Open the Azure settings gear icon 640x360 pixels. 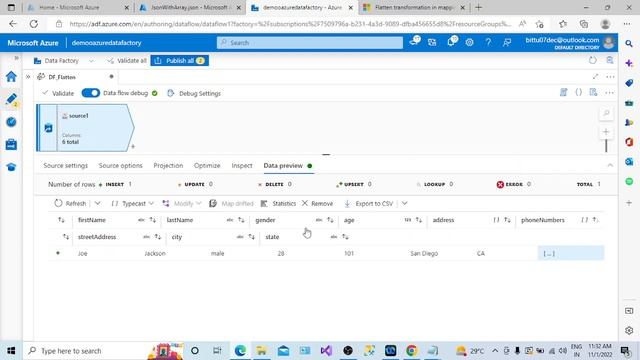[x=469, y=42]
